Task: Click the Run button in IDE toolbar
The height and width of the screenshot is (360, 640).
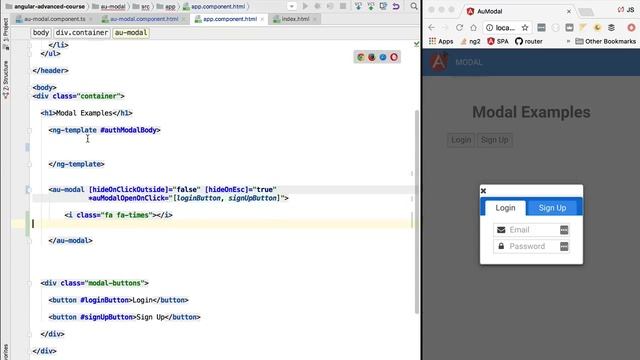Action: 305,6
